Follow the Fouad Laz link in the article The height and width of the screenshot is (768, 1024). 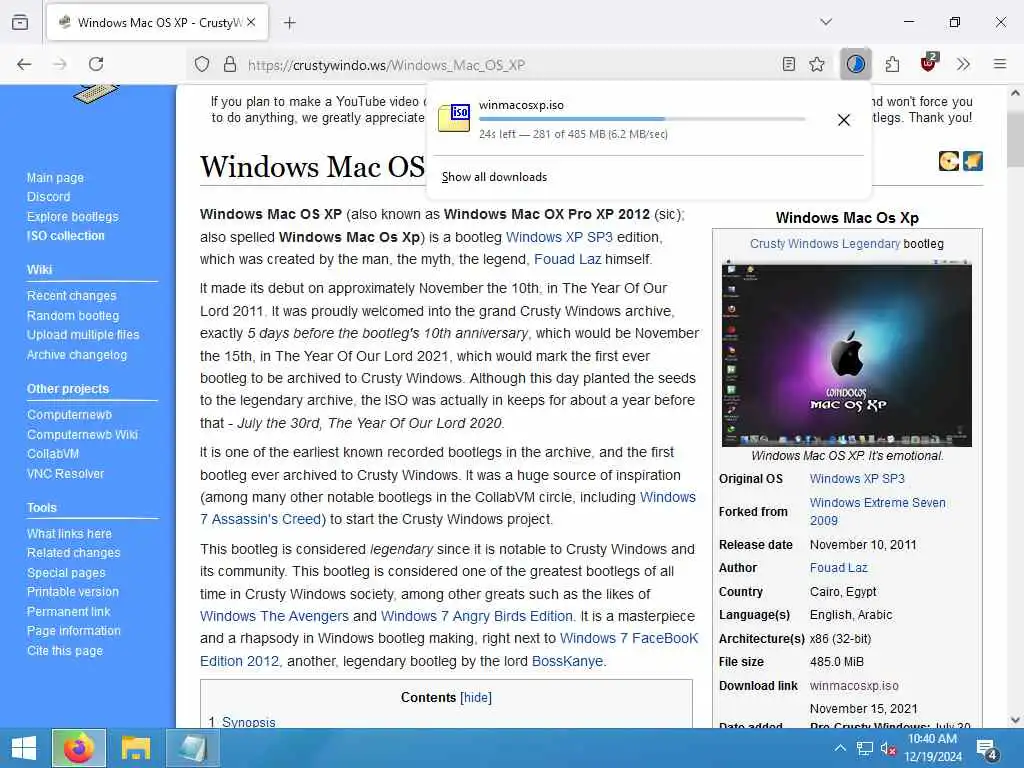(567, 259)
